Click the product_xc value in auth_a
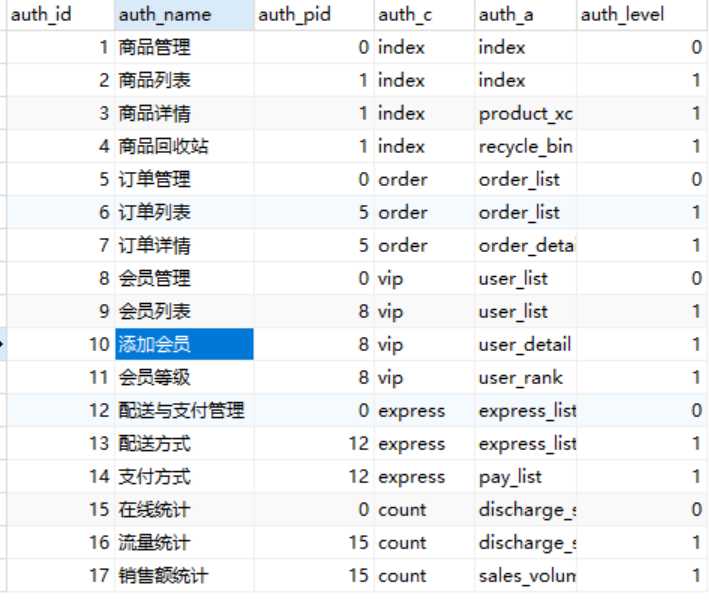The image size is (709, 612). pyautogui.click(x=526, y=114)
